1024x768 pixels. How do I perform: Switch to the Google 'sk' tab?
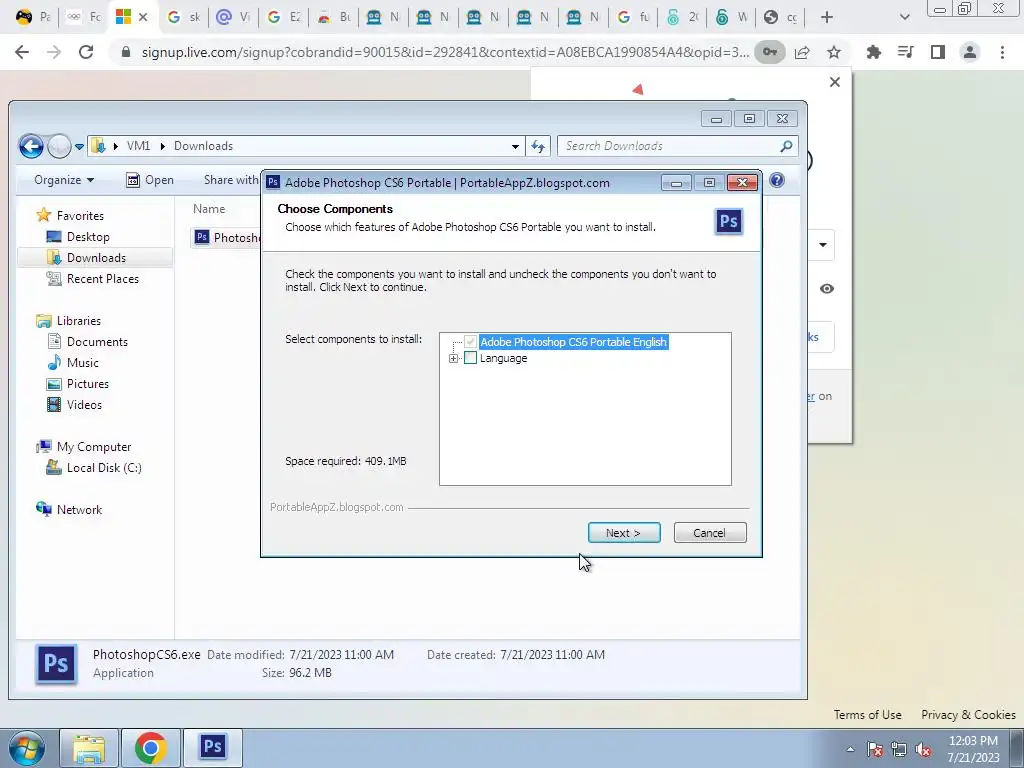tap(183, 17)
